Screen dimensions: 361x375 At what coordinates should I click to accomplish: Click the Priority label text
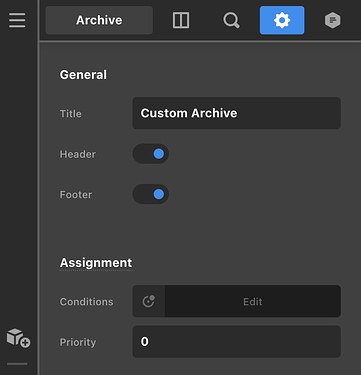[78, 342]
